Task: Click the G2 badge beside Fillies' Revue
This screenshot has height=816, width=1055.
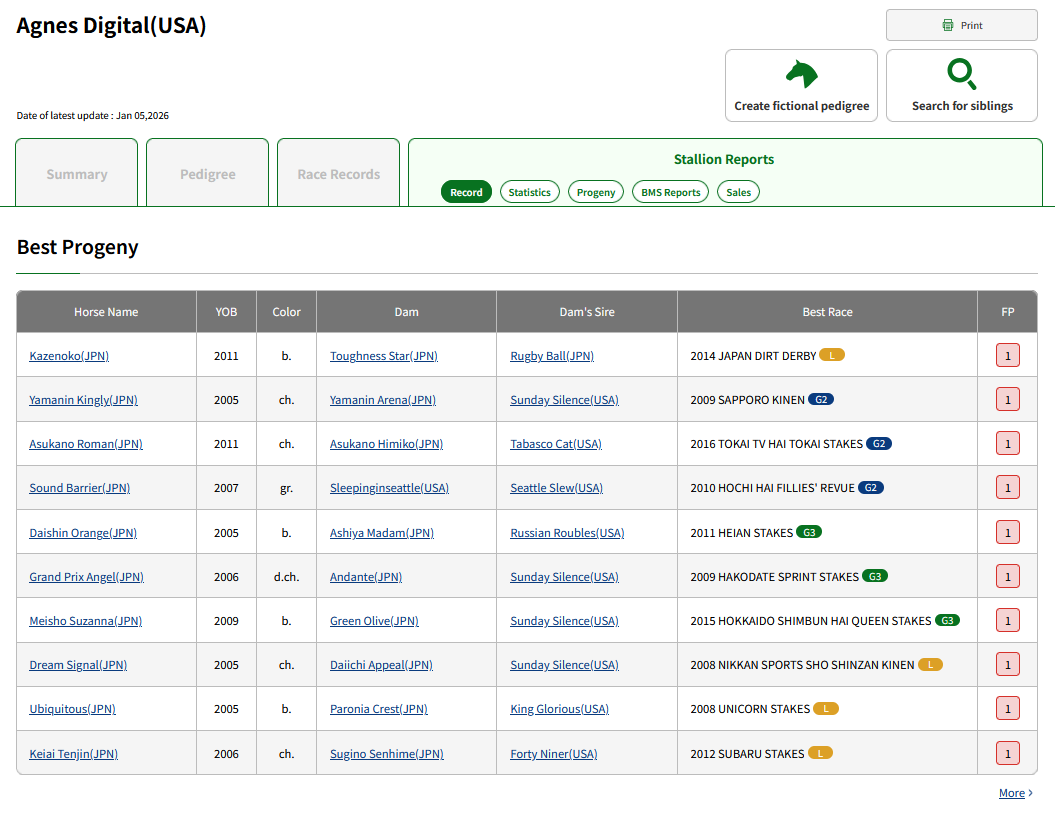Action: (x=871, y=488)
